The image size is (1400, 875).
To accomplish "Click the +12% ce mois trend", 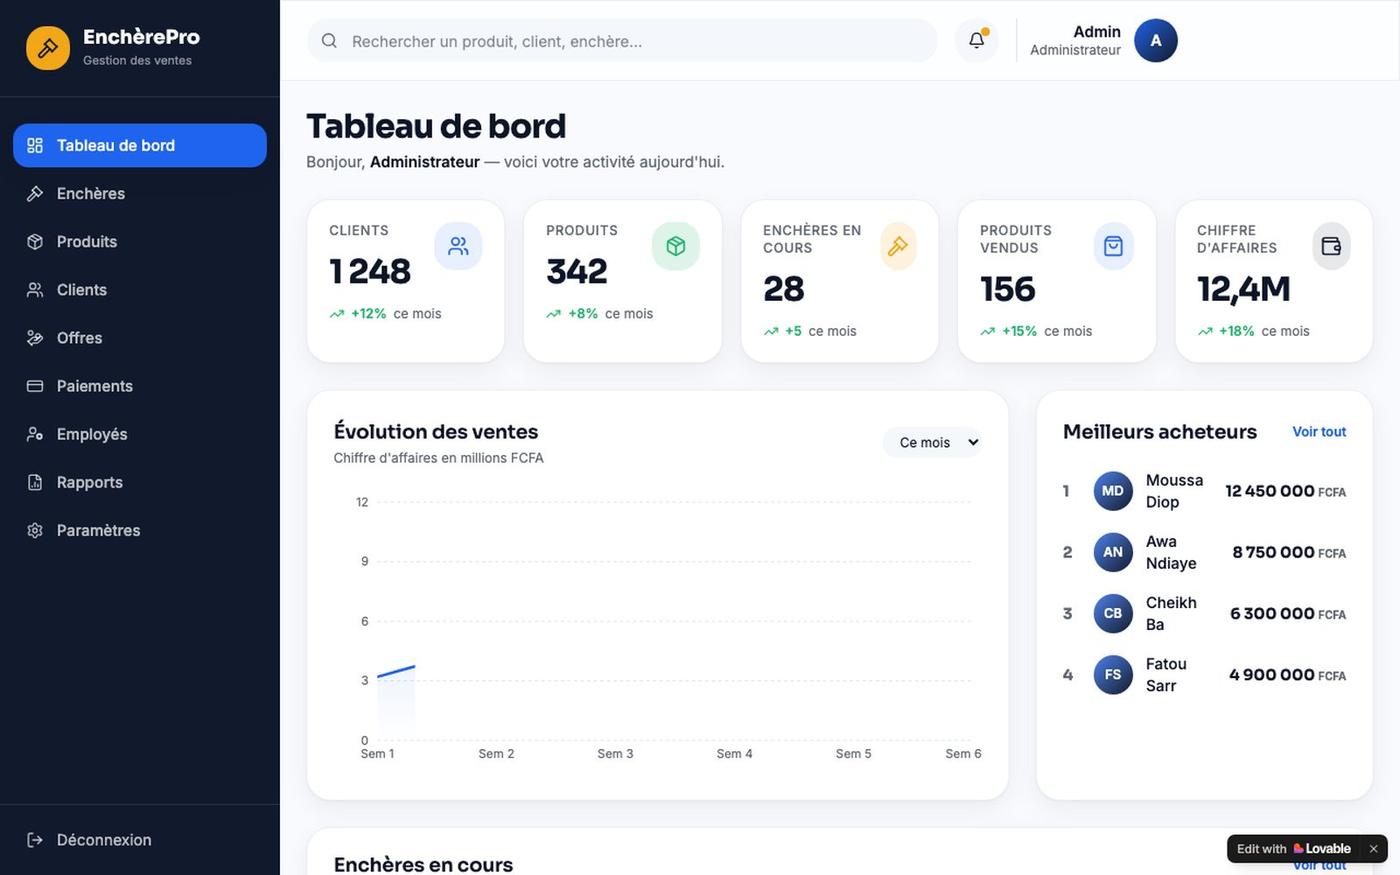I will (386, 314).
